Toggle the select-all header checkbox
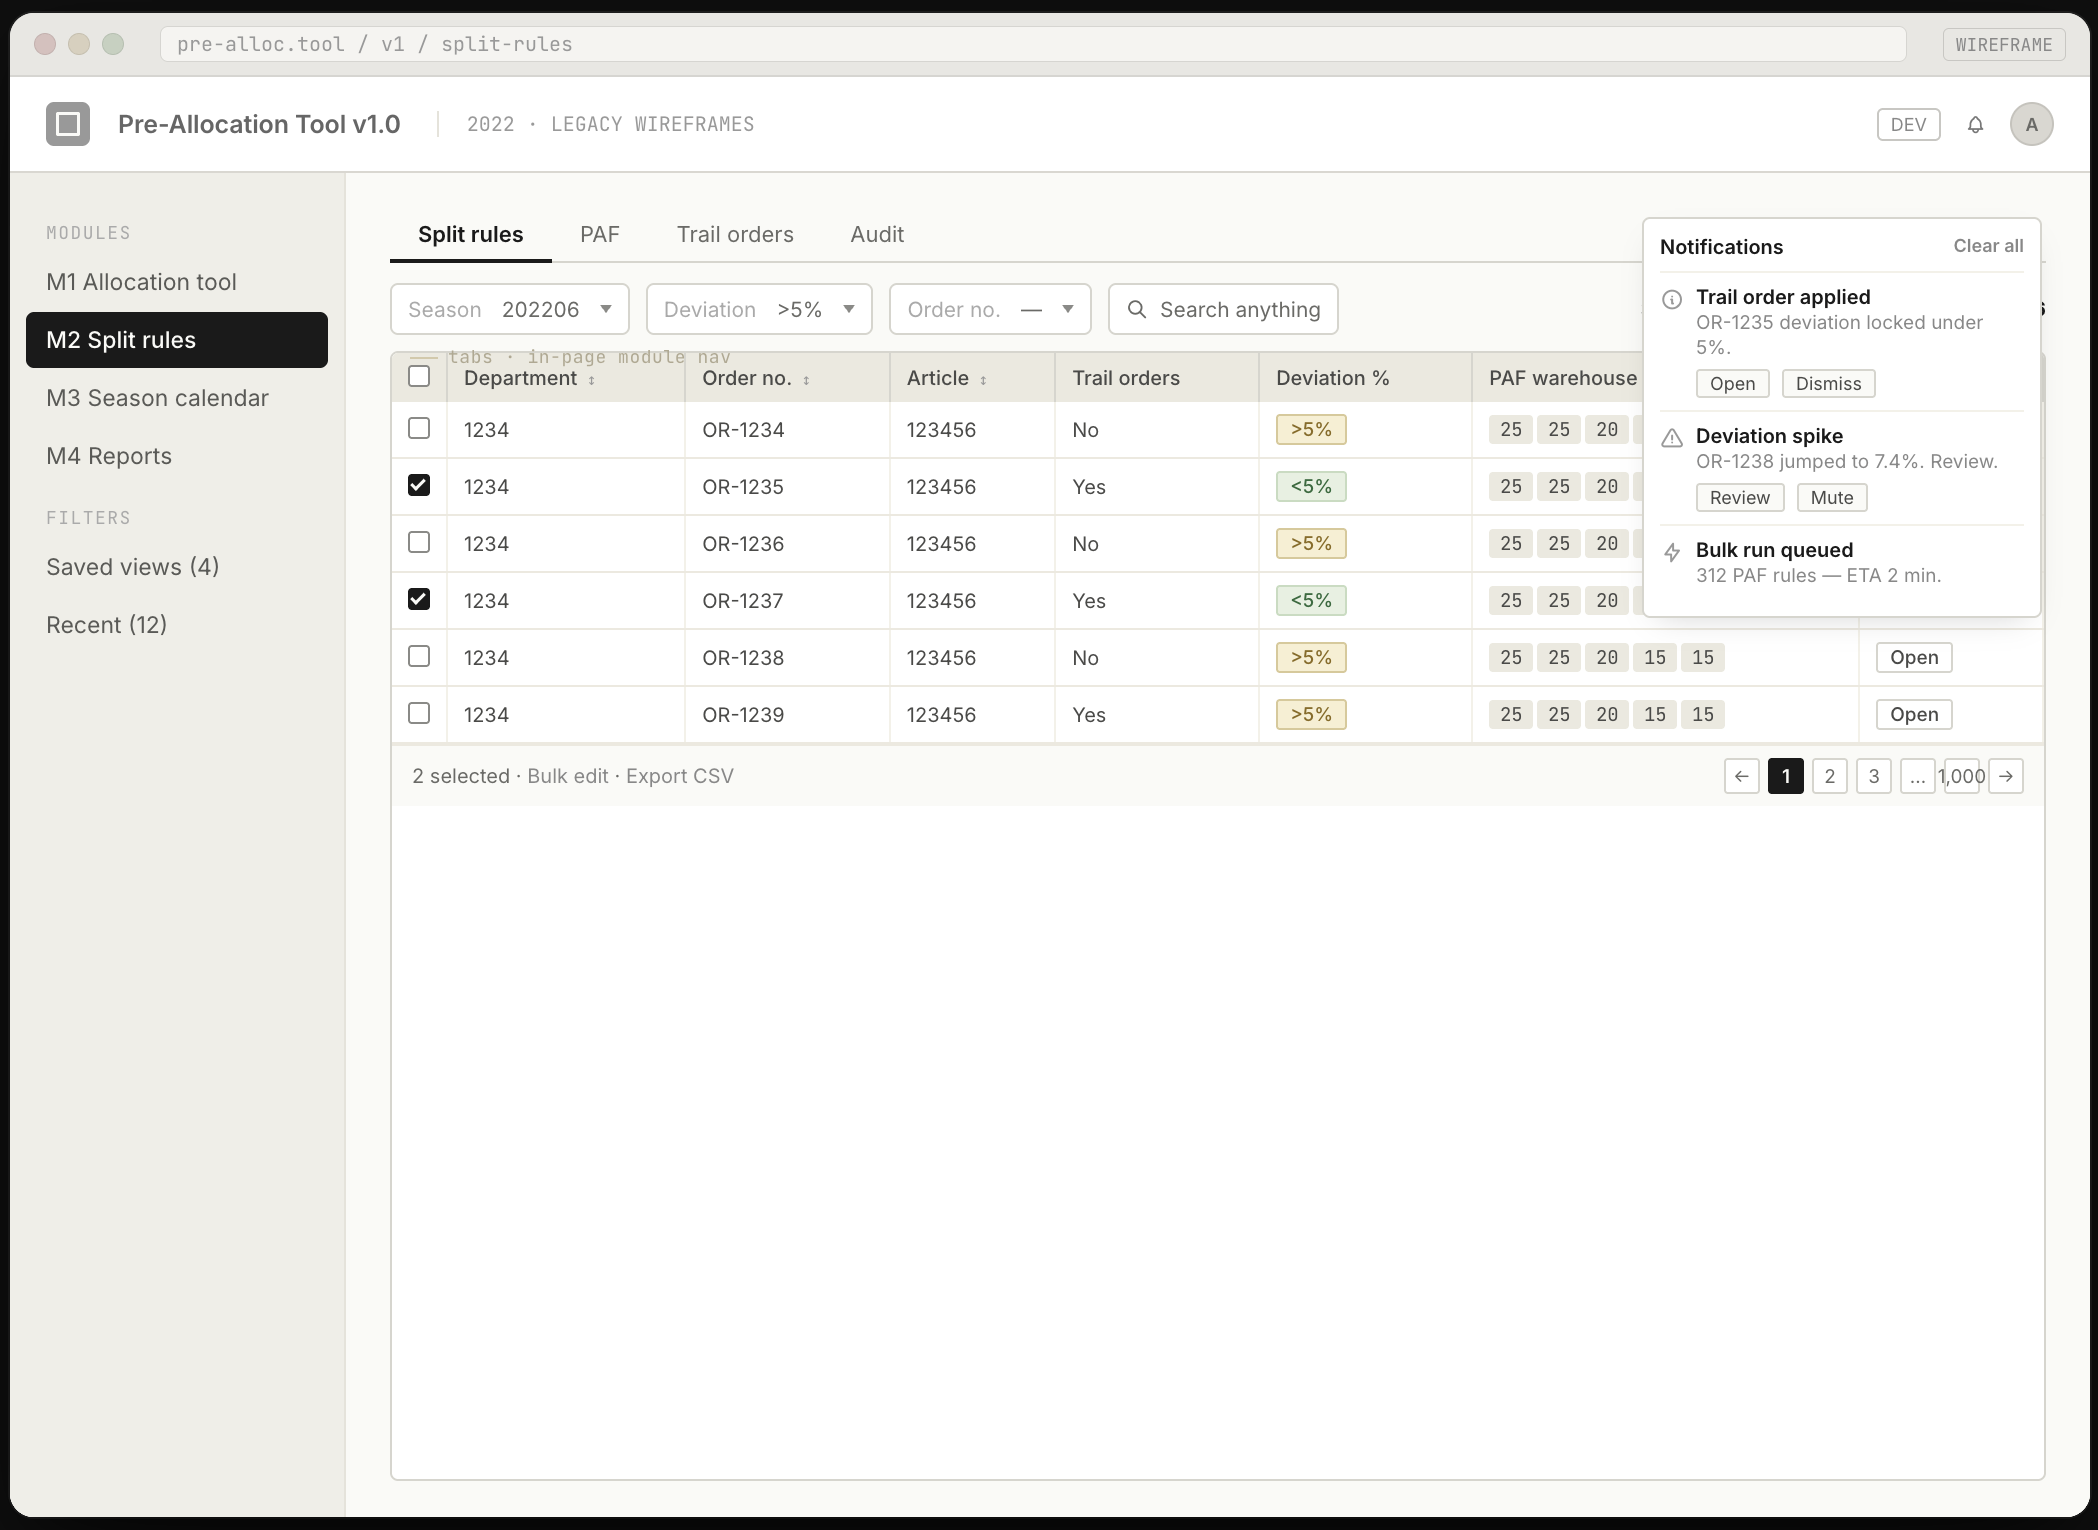The width and height of the screenshot is (2098, 1530). click(419, 376)
